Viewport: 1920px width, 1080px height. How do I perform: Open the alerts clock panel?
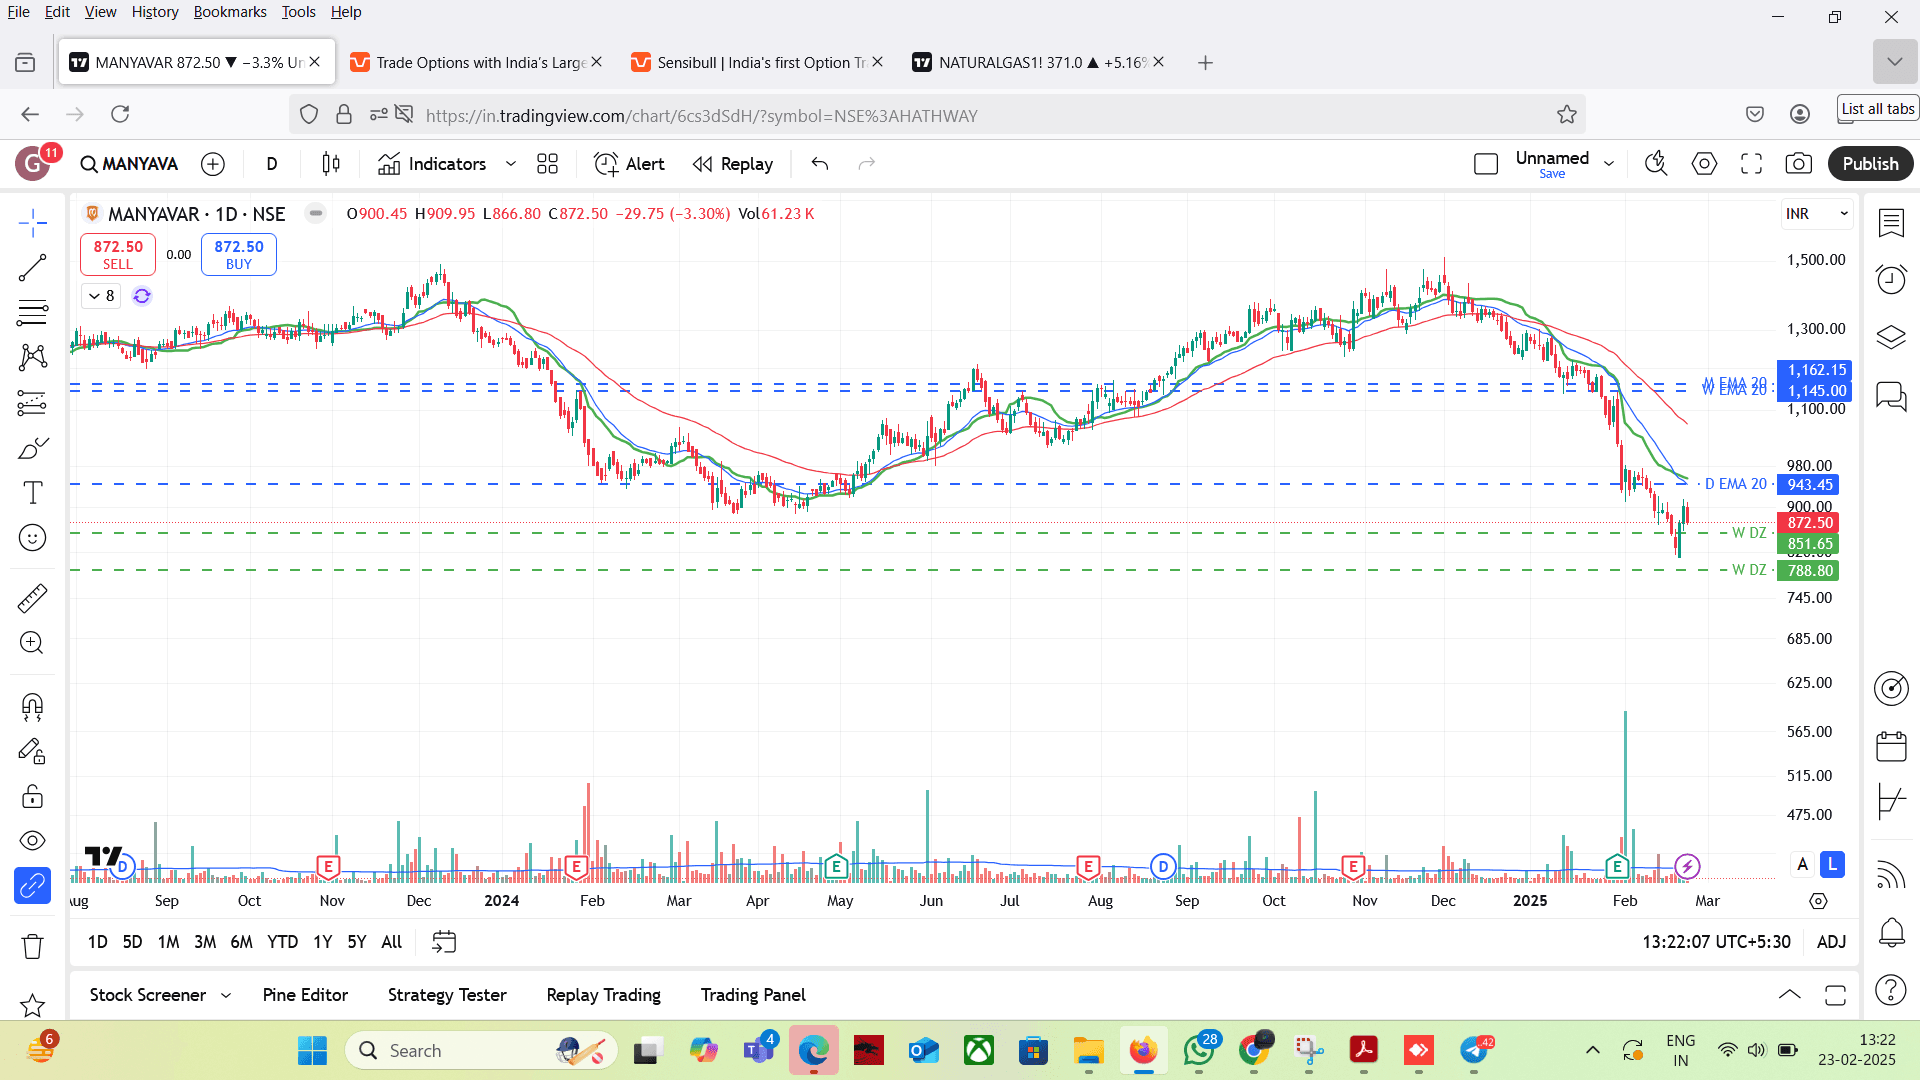tap(1891, 279)
